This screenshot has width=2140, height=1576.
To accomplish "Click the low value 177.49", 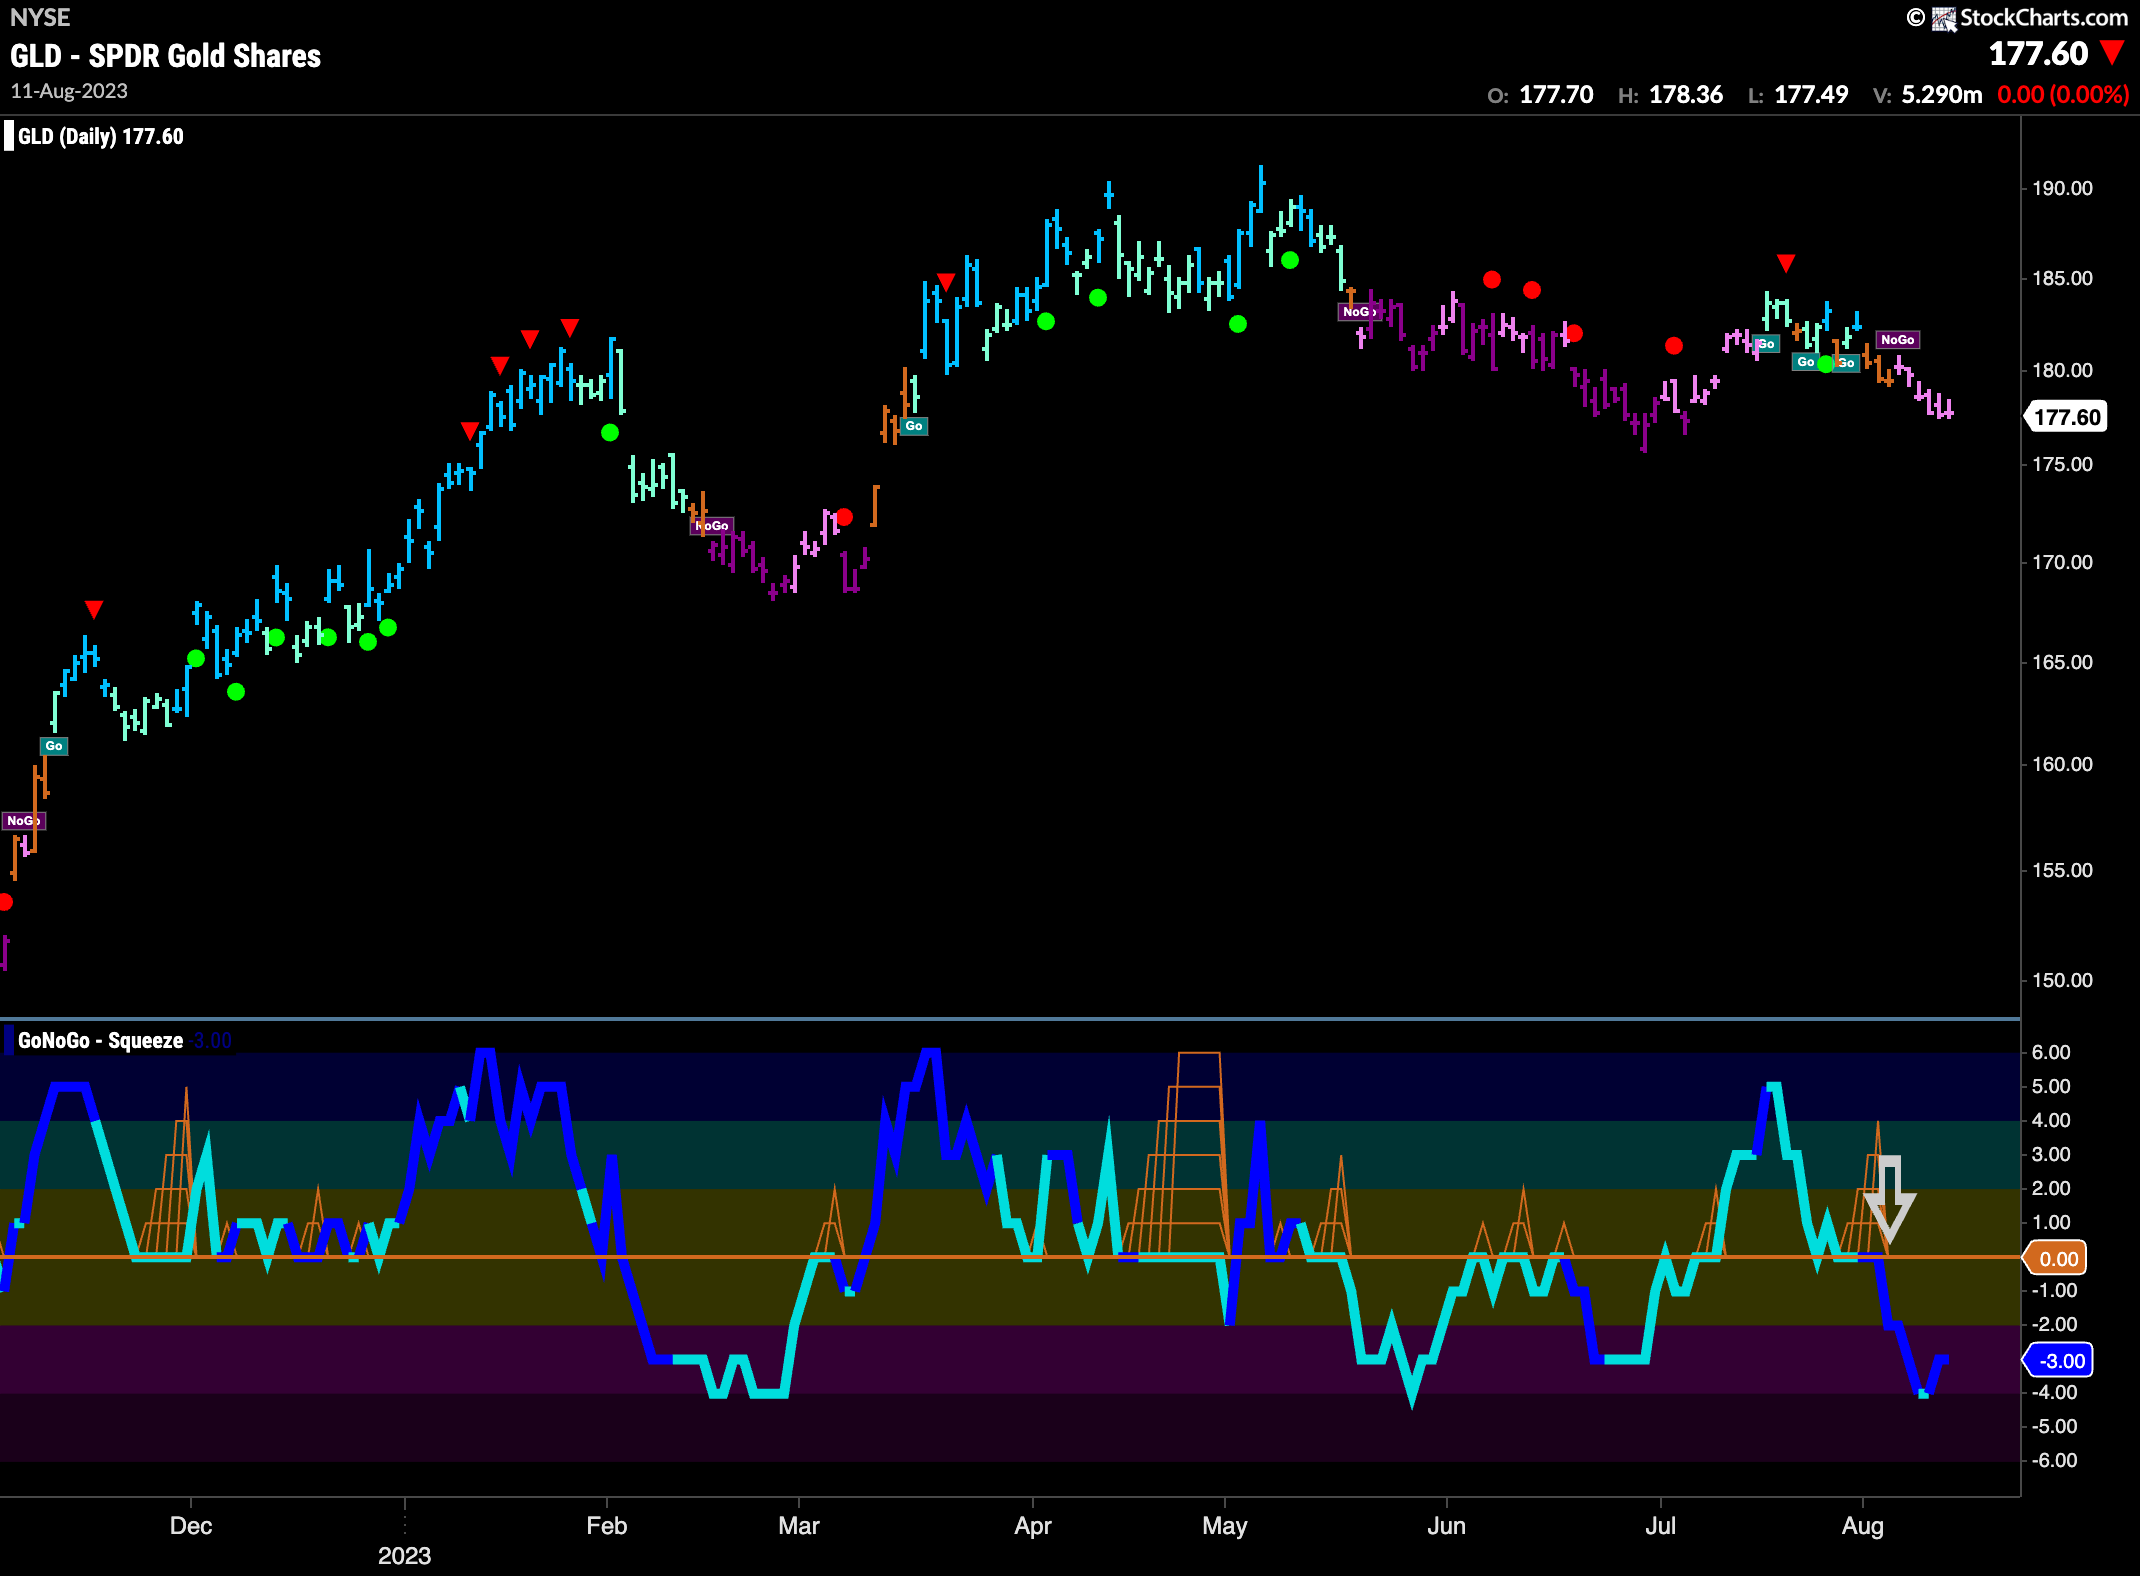I will point(1811,95).
